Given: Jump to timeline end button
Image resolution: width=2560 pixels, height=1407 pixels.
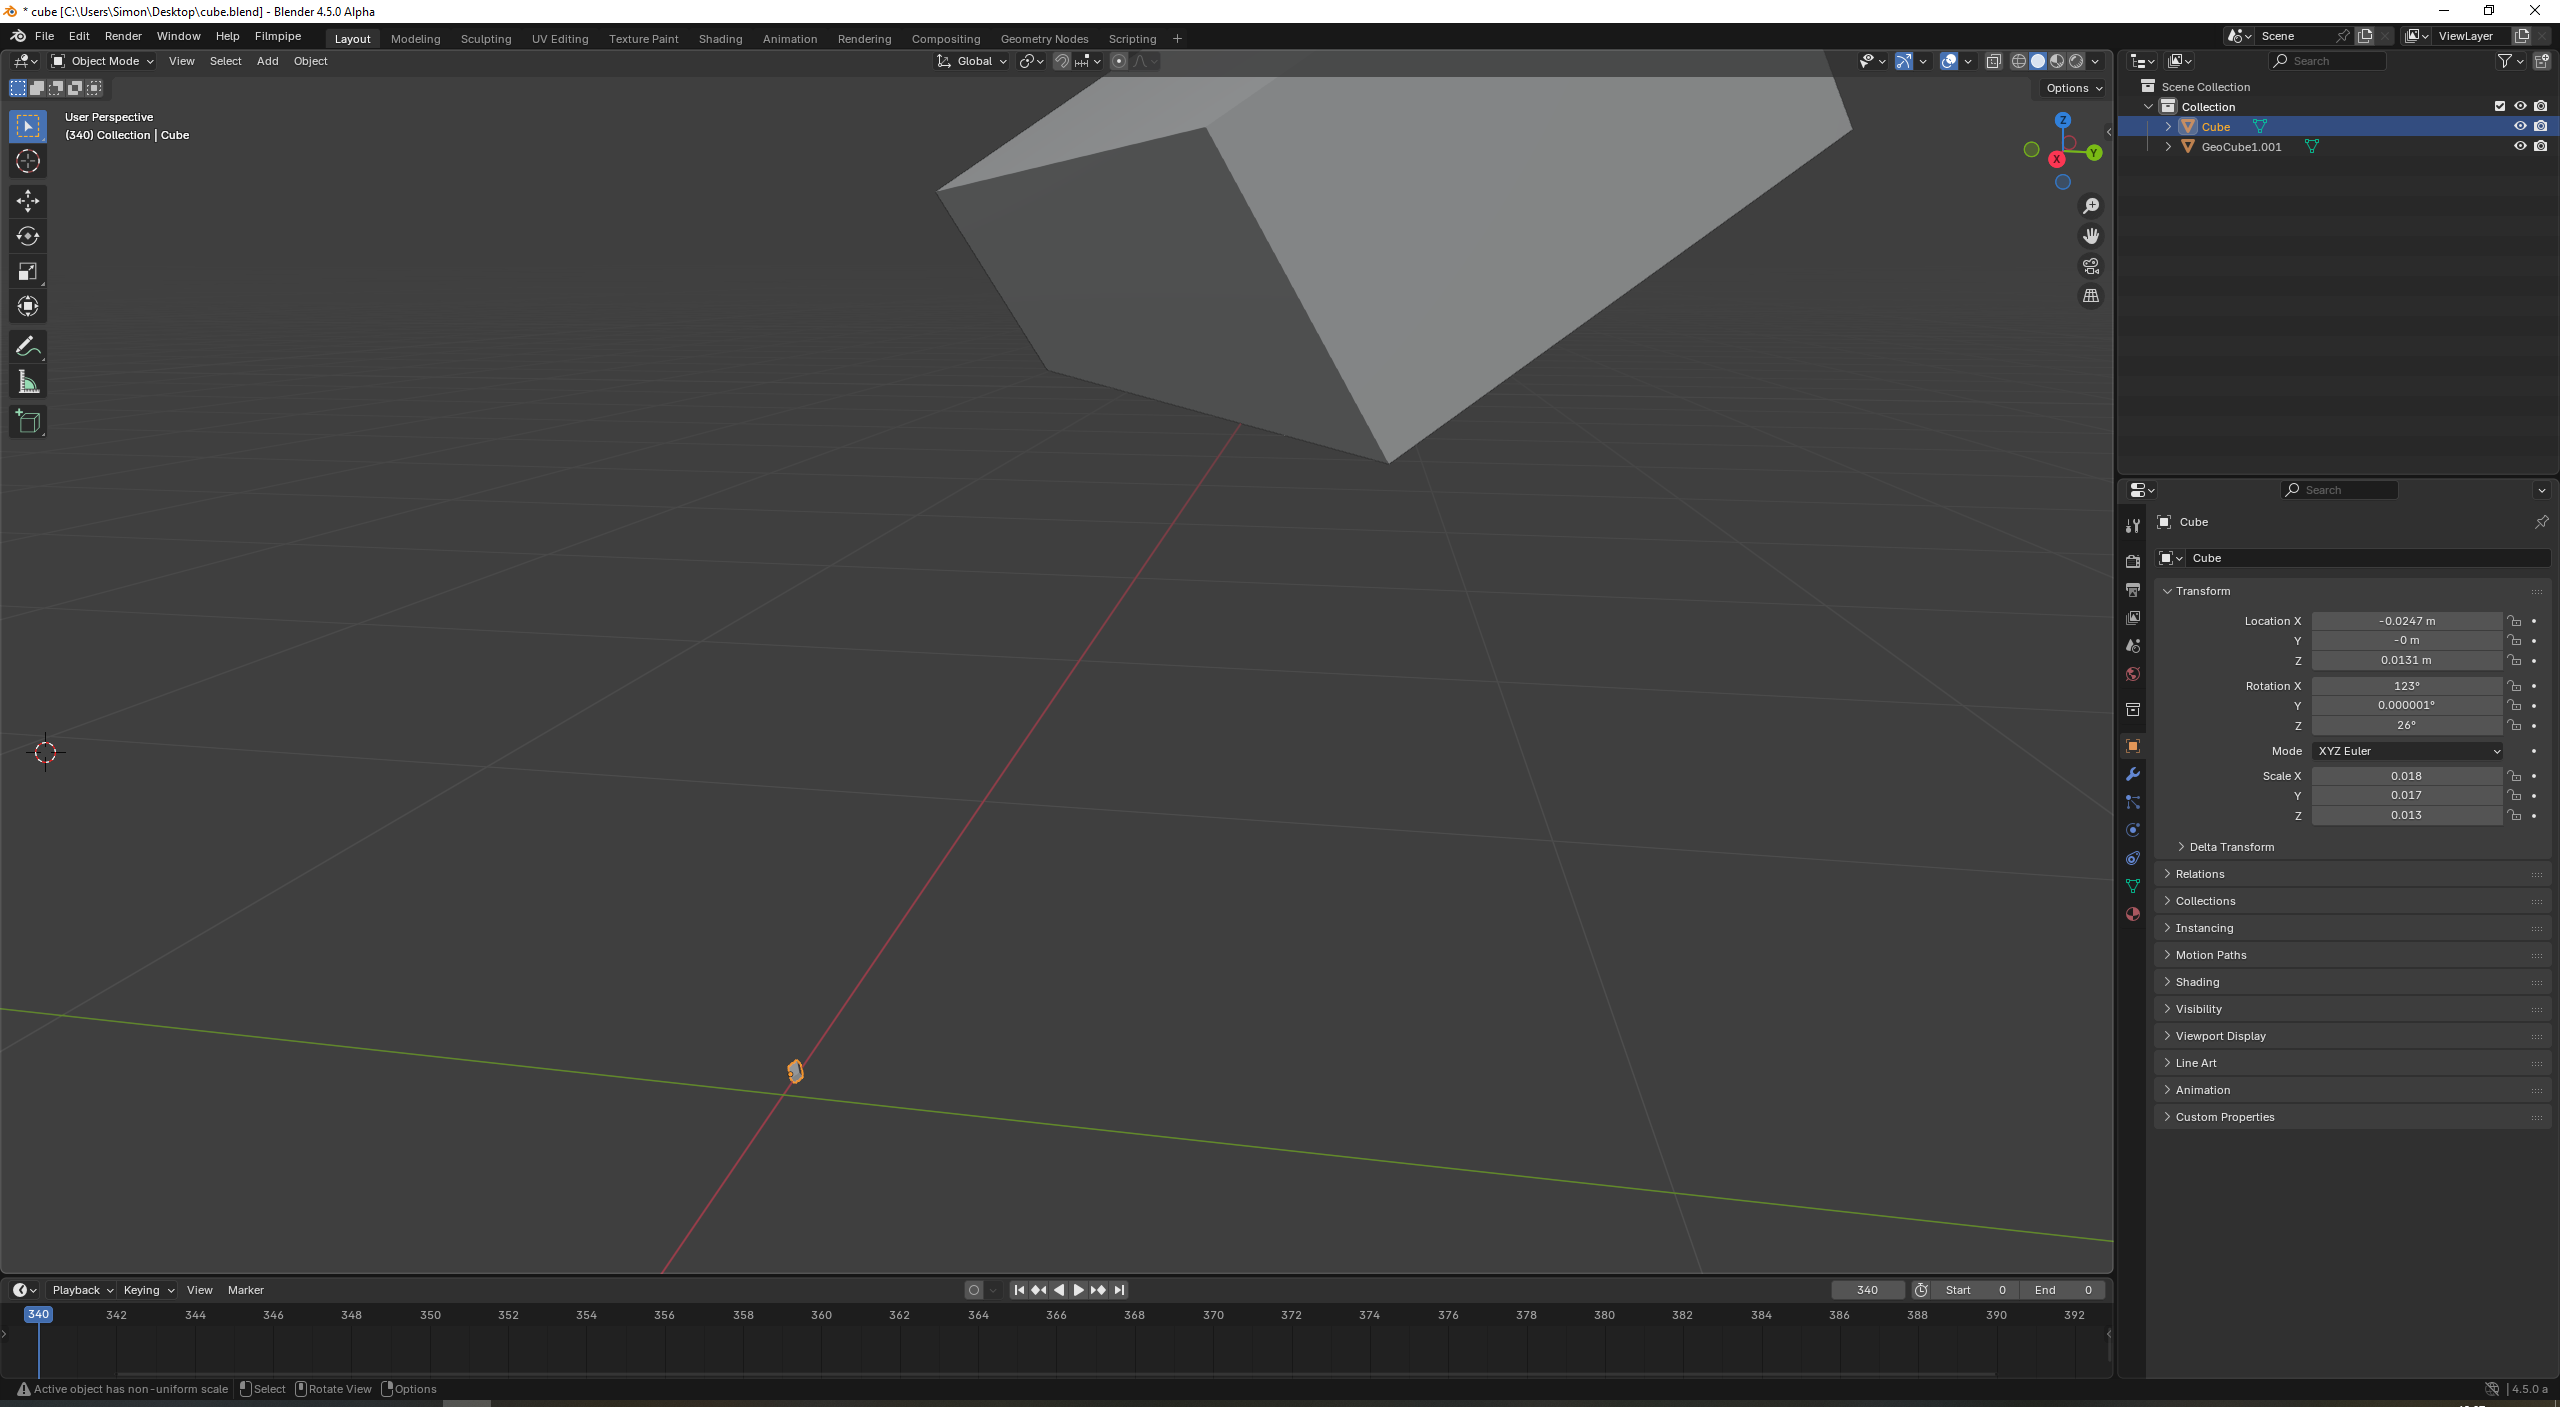Looking at the screenshot, I should [x=1119, y=1290].
